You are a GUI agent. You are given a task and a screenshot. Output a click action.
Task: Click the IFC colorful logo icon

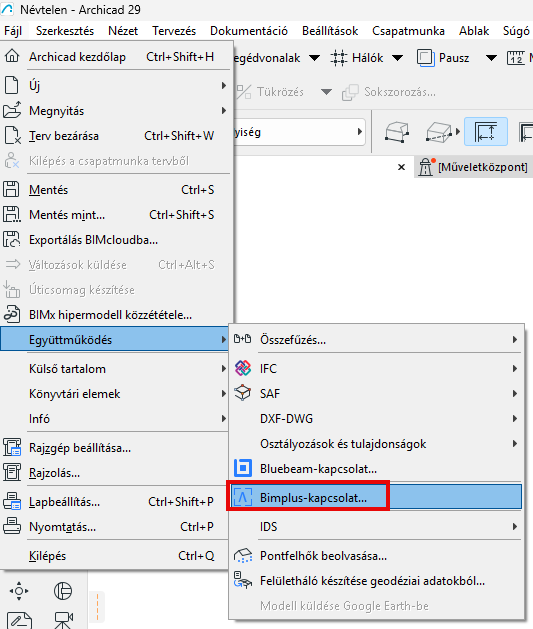click(243, 368)
